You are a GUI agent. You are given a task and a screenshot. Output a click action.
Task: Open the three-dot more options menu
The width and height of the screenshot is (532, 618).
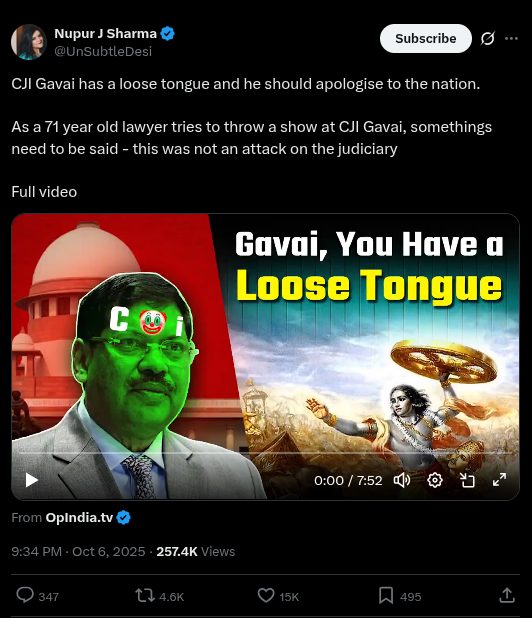click(x=511, y=38)
